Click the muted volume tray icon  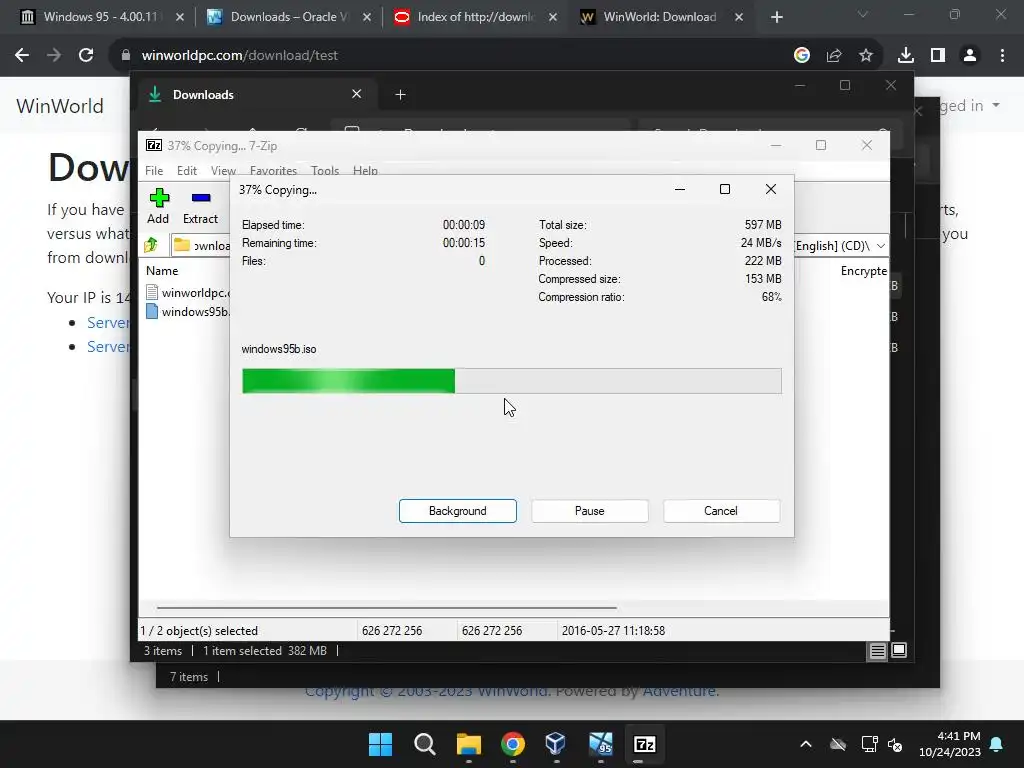[895, 744]
